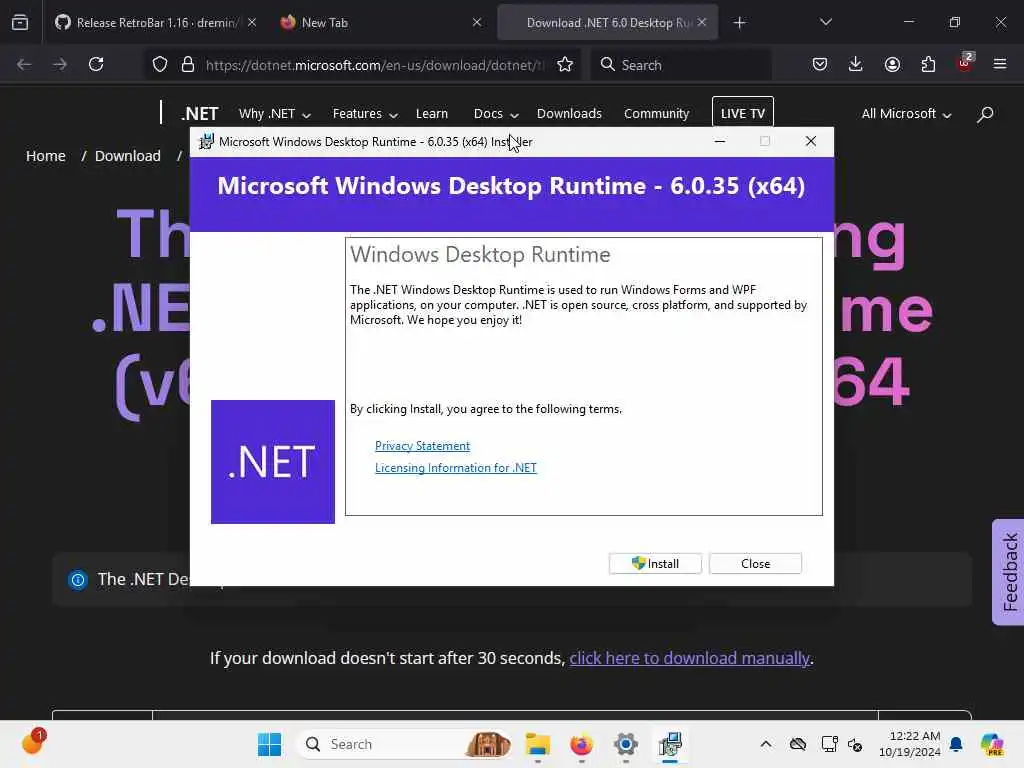Image resolution: width=1024 pixels, height=768 pixels.
Task: Go back with the browser back arrow
Action: pos(24,64)
